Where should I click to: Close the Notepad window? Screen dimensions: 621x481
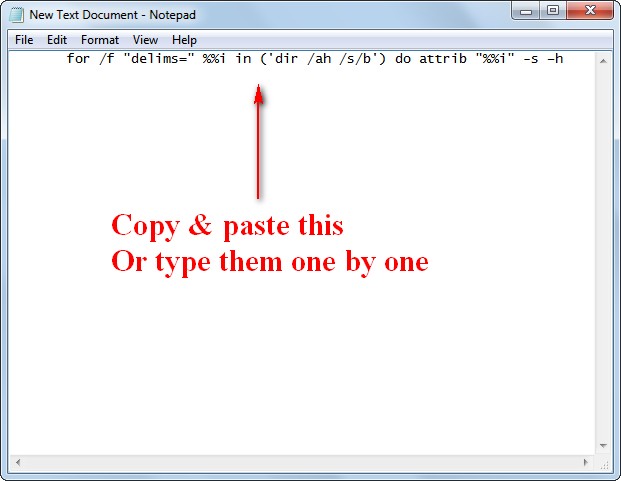(x=590, y=10)
